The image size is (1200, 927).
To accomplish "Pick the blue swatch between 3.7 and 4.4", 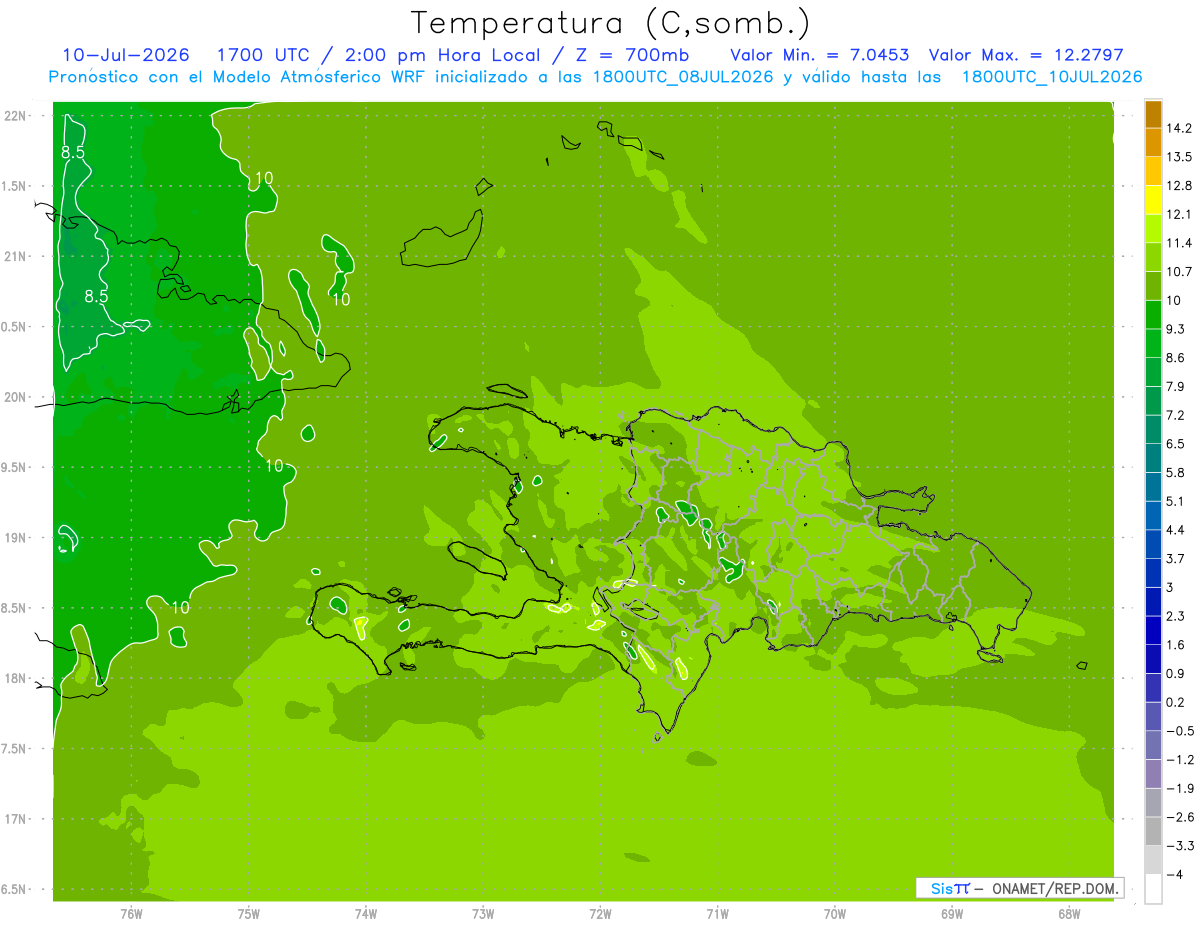I will 1153,544.
